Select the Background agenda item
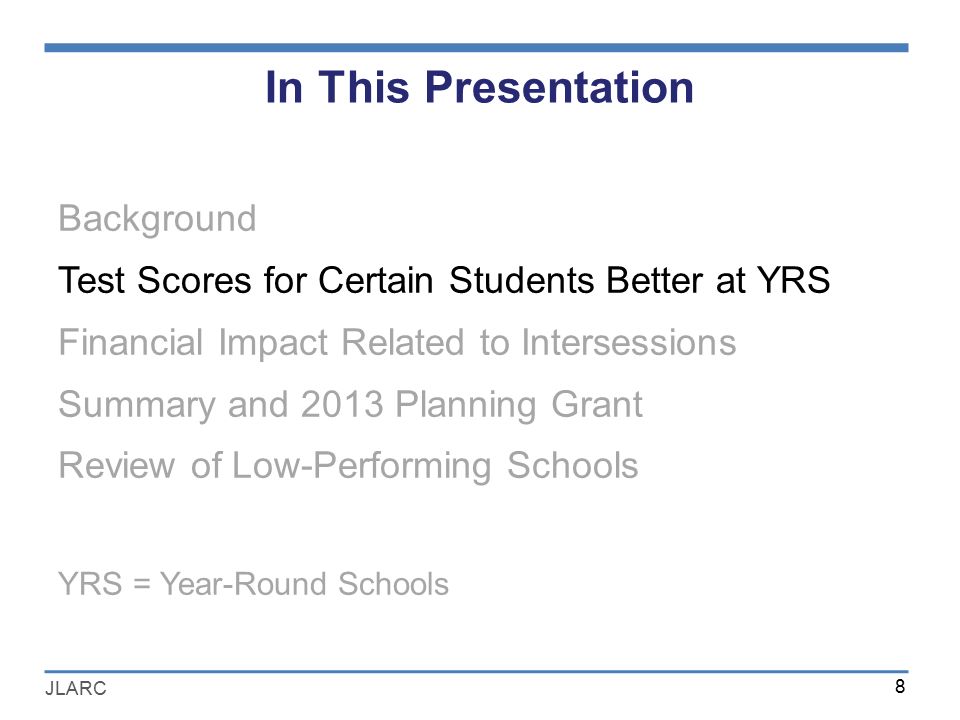The width and height of the screenshot is (960, 720). pos(157,219)
